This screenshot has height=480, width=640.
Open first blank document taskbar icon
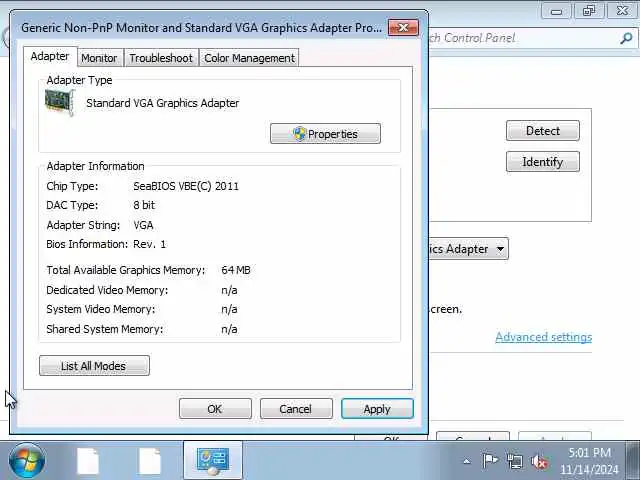88,461
